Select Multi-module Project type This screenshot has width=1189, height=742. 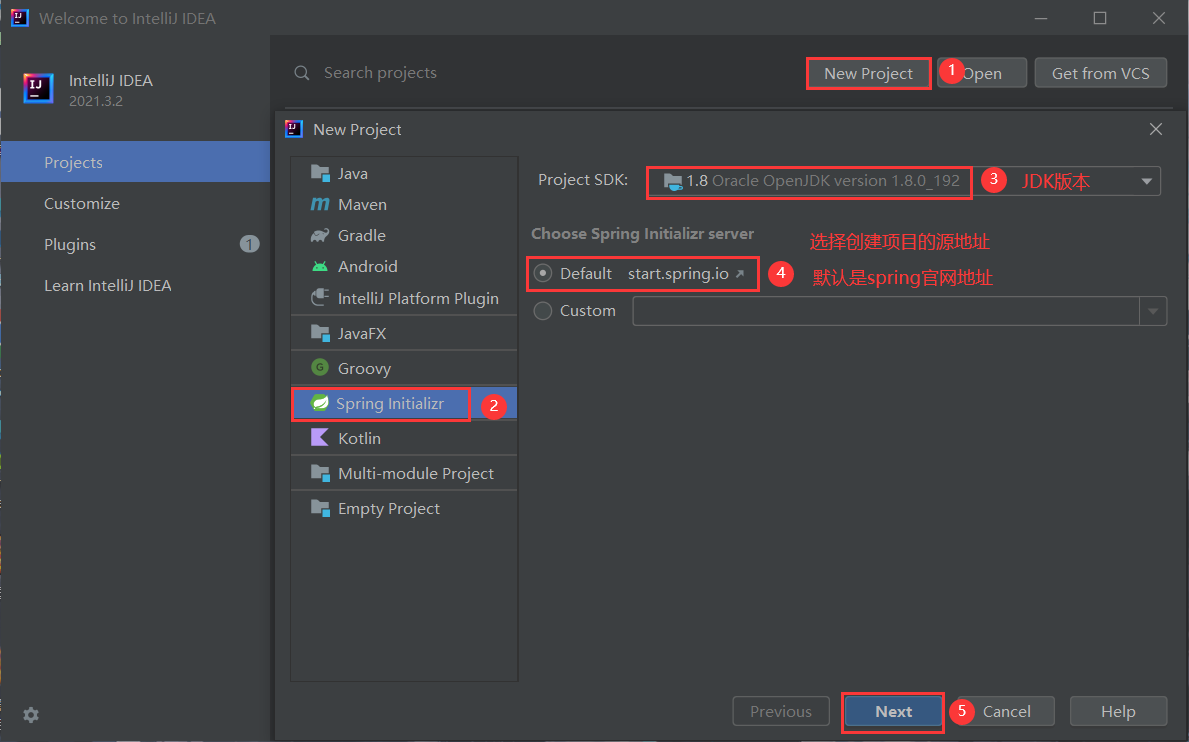(x=404, y=473)
